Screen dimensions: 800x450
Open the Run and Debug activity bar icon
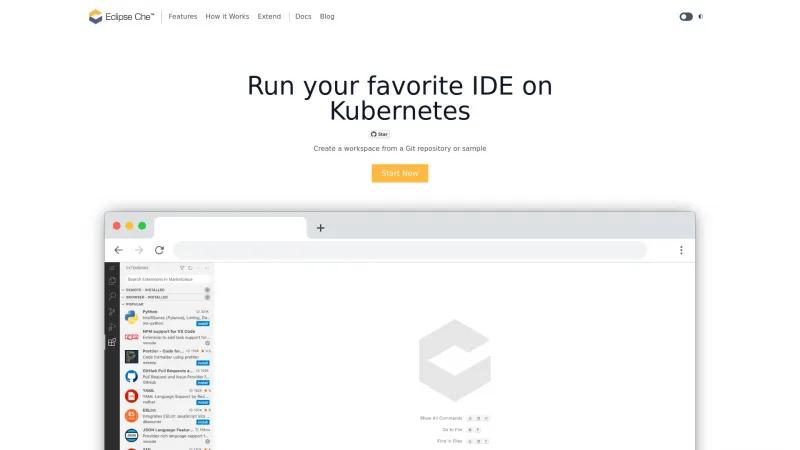click(112, 327)
